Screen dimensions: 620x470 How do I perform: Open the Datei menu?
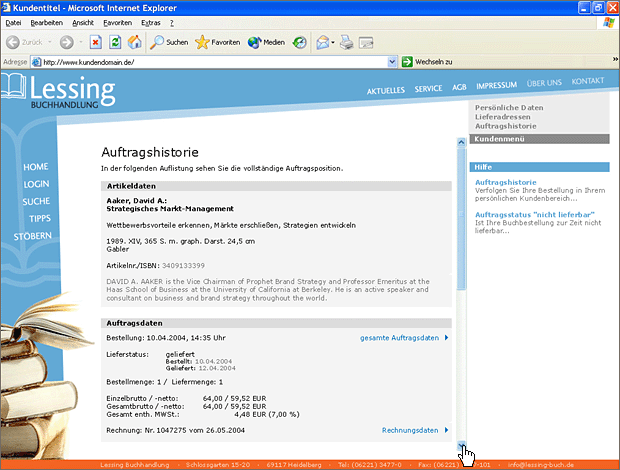[x=13, y=23]
